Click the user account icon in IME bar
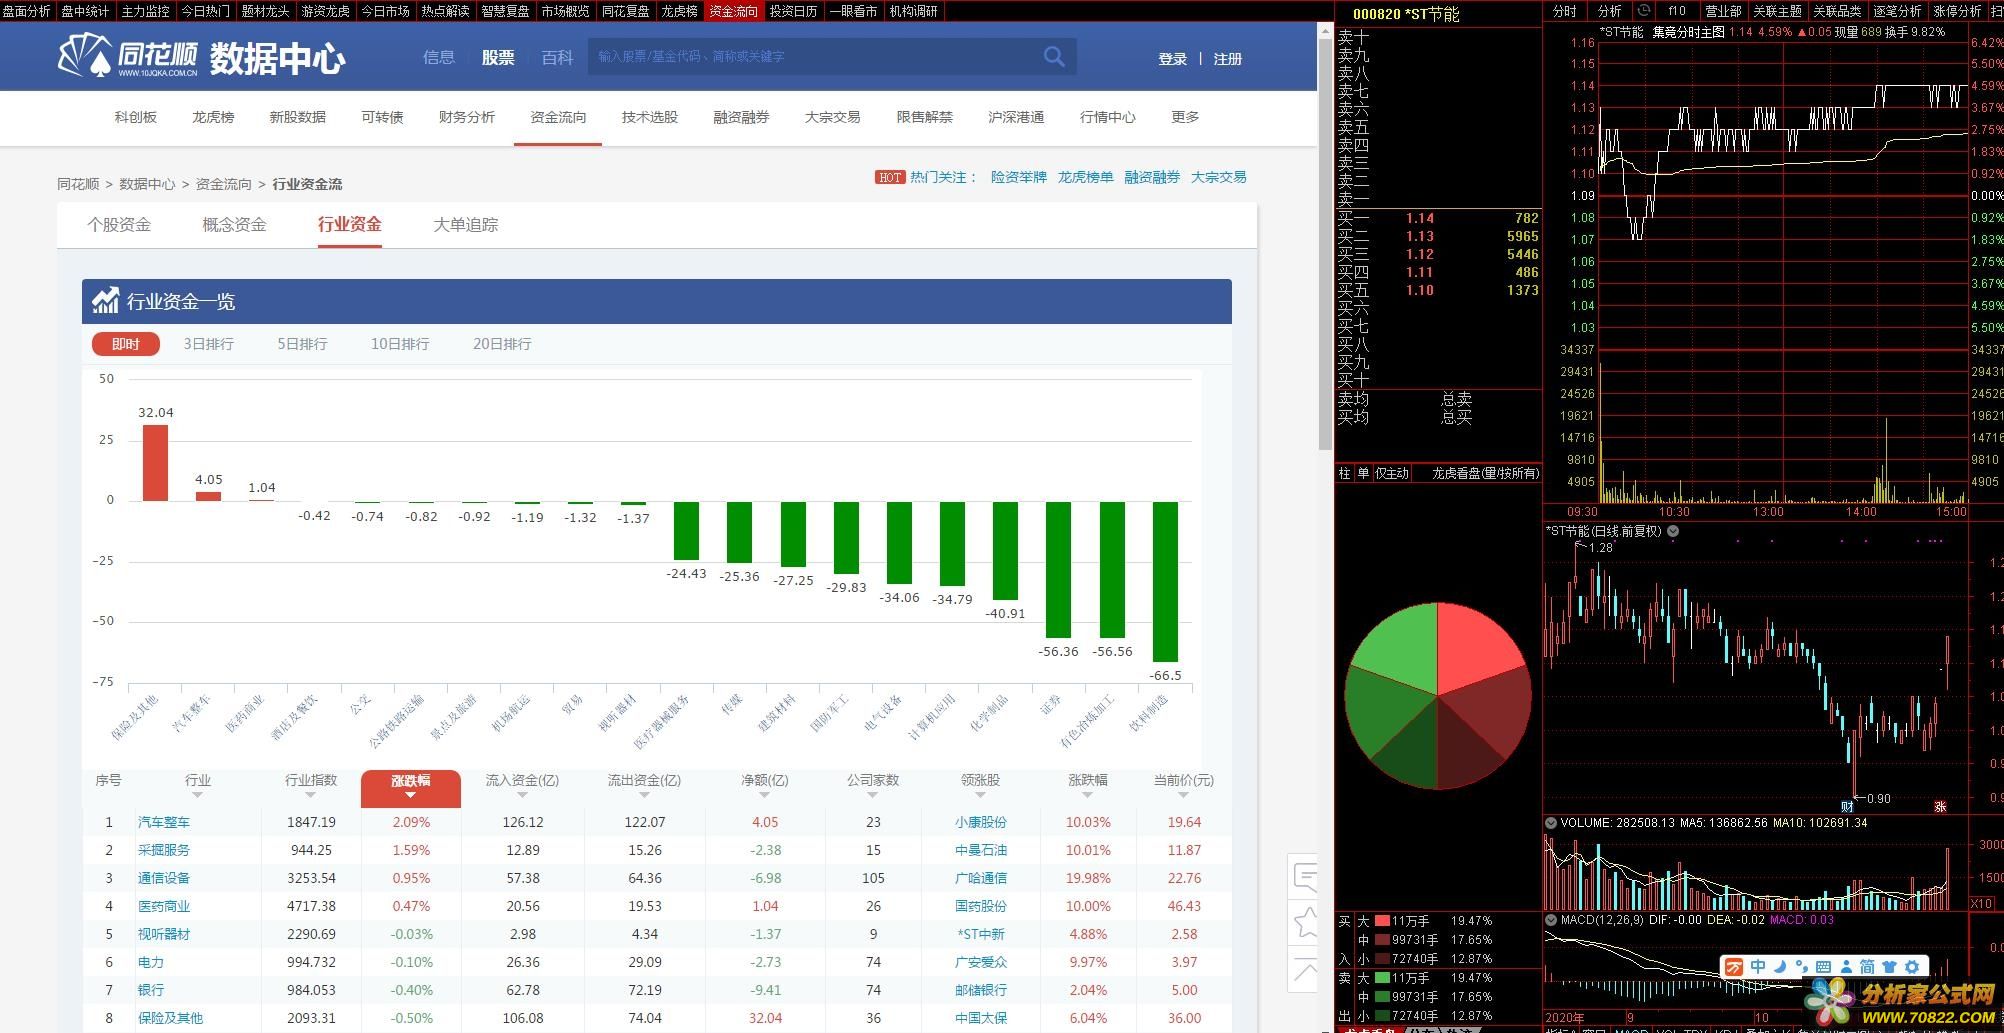Screen dimensions: 2004x1033 [1845, 967]
